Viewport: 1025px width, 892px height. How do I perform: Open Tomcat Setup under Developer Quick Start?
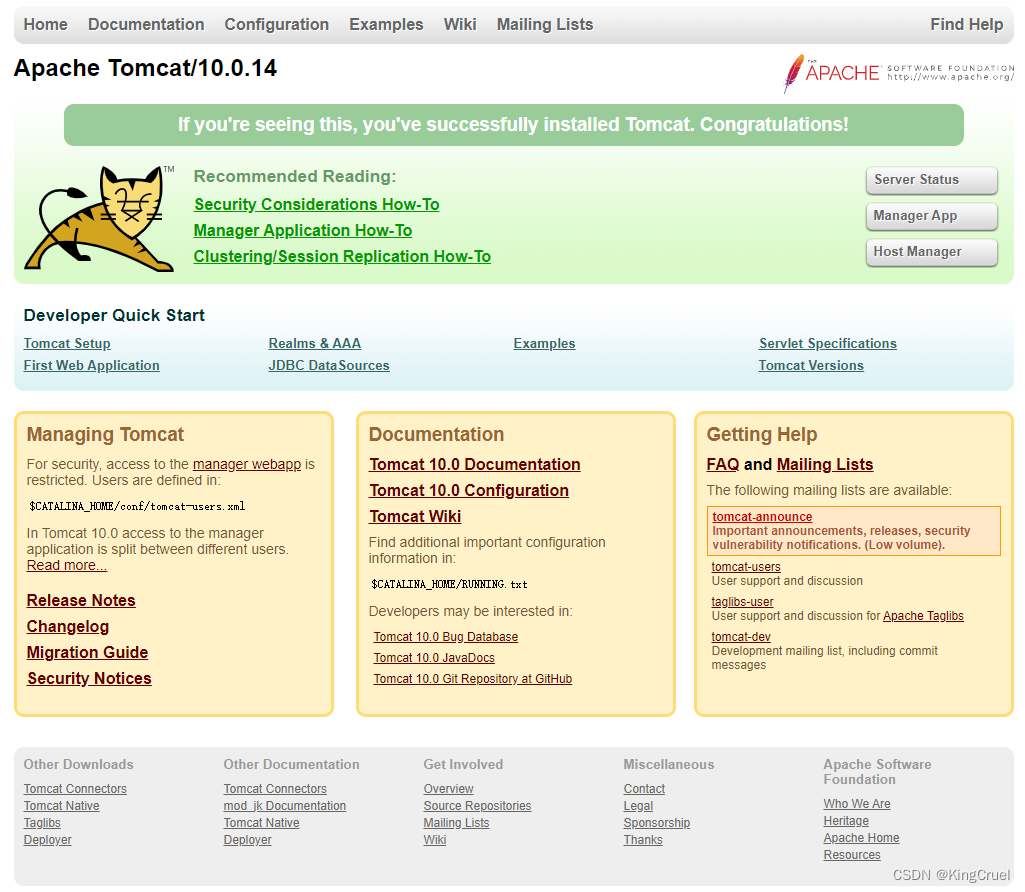pos(66,343)
